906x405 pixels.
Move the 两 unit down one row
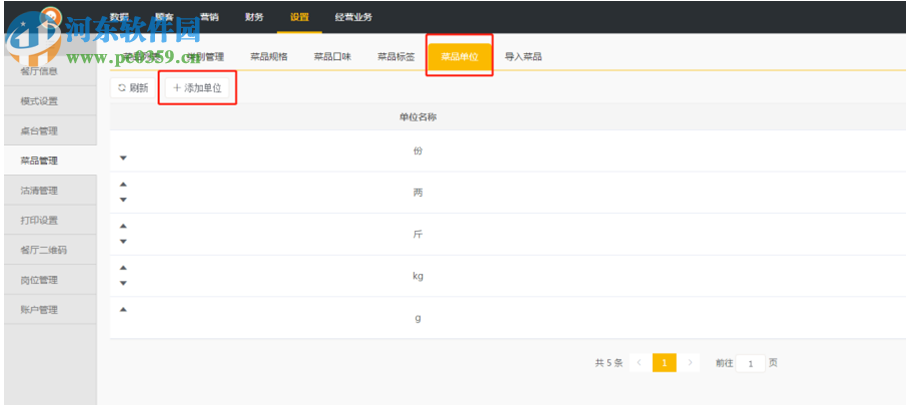pyautogui.click(x=123, y=200)
